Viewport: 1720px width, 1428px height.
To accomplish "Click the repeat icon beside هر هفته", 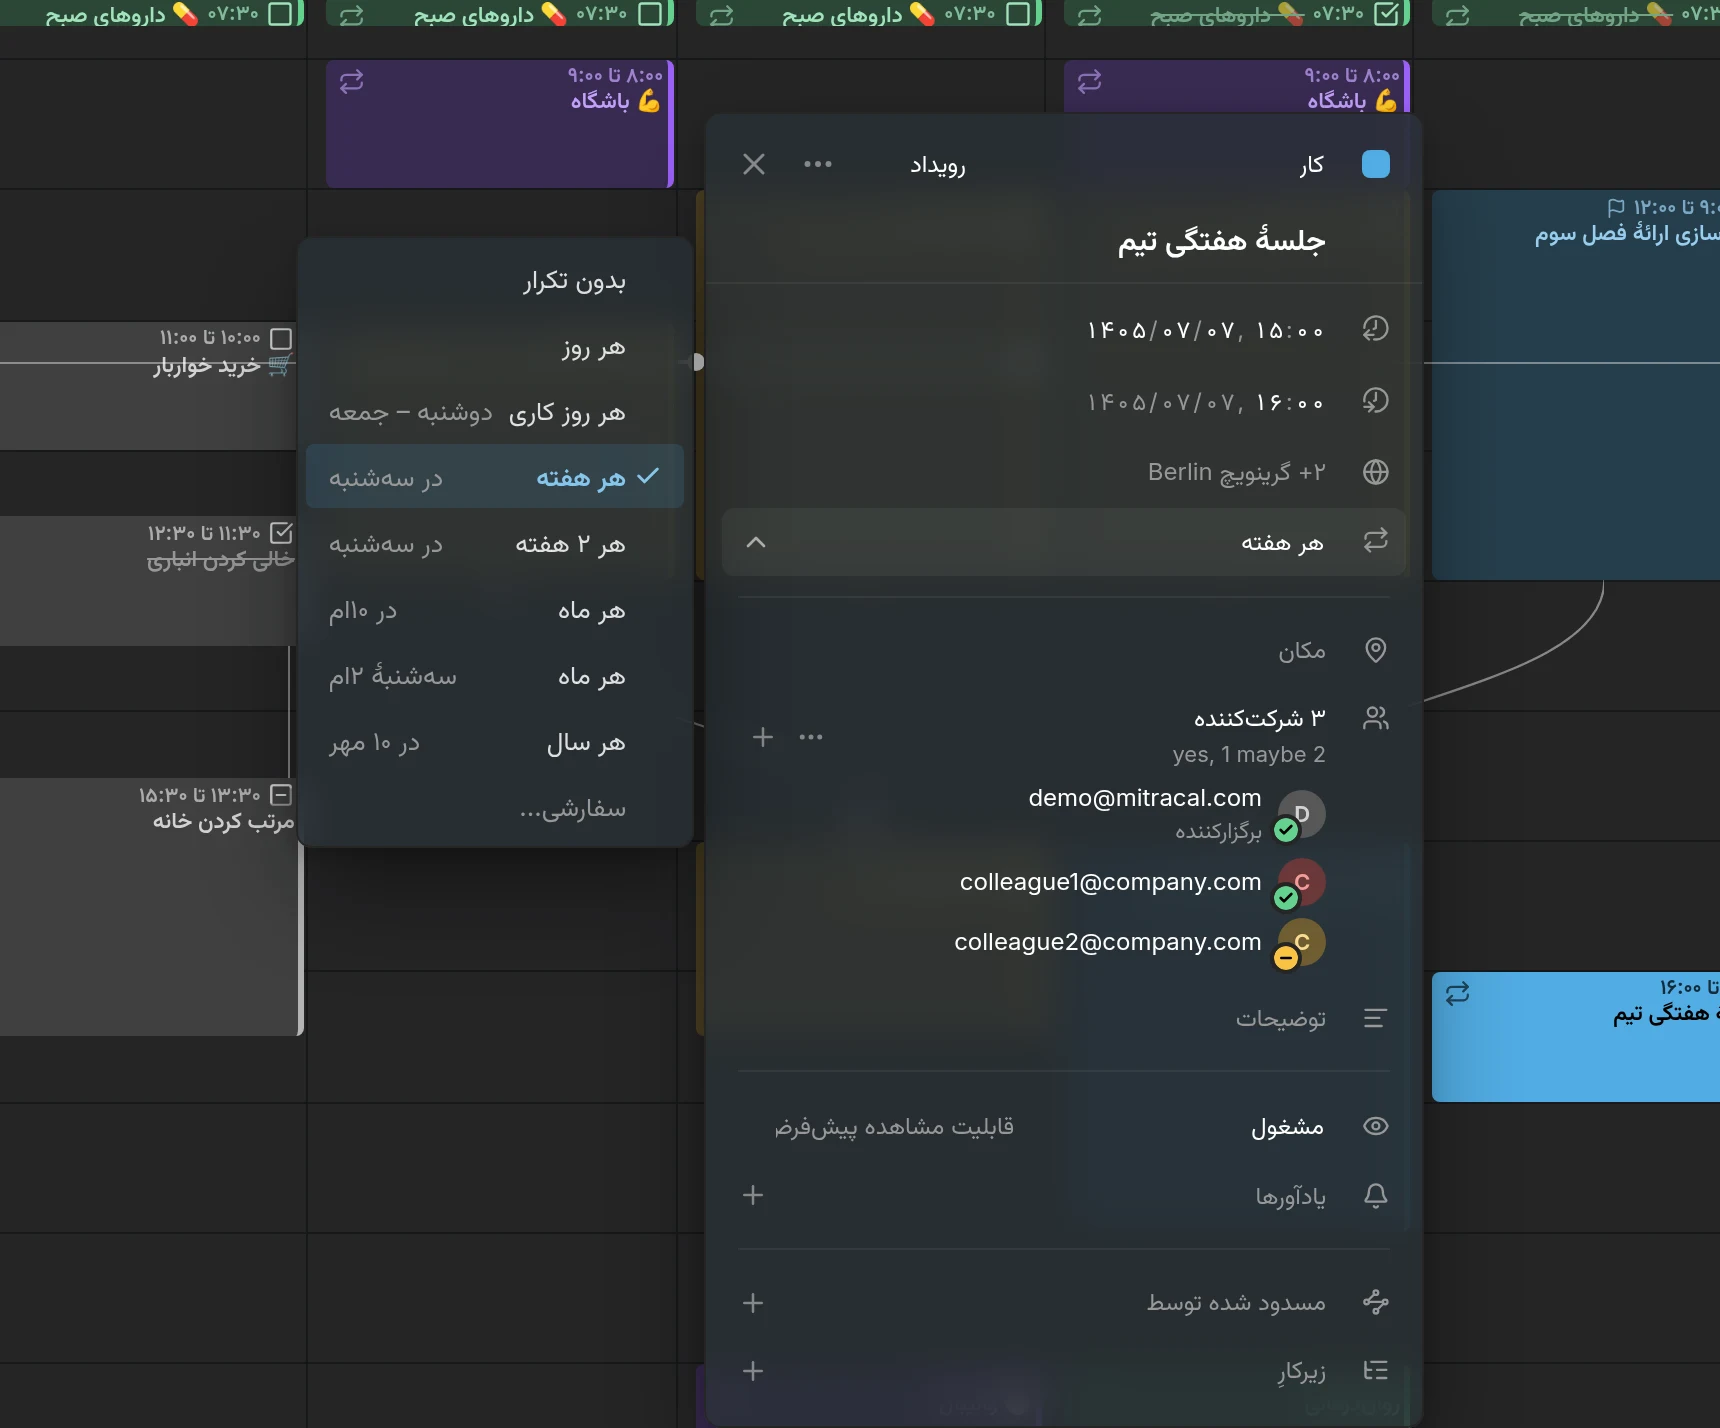I will 1376,541.
